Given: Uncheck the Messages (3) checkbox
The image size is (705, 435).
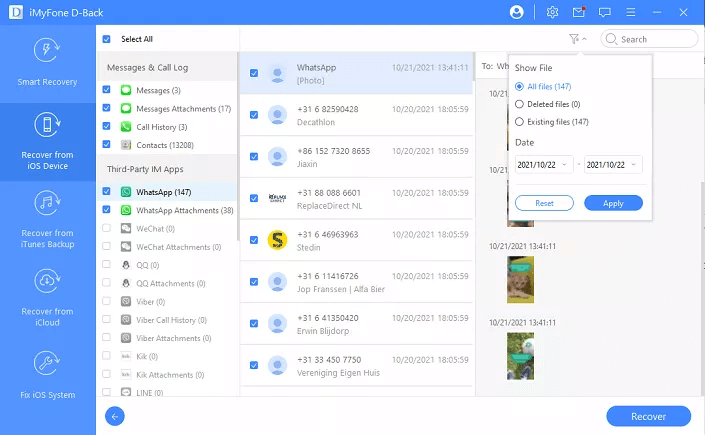Looking at the screenshot, I should [x=107, y=90].
